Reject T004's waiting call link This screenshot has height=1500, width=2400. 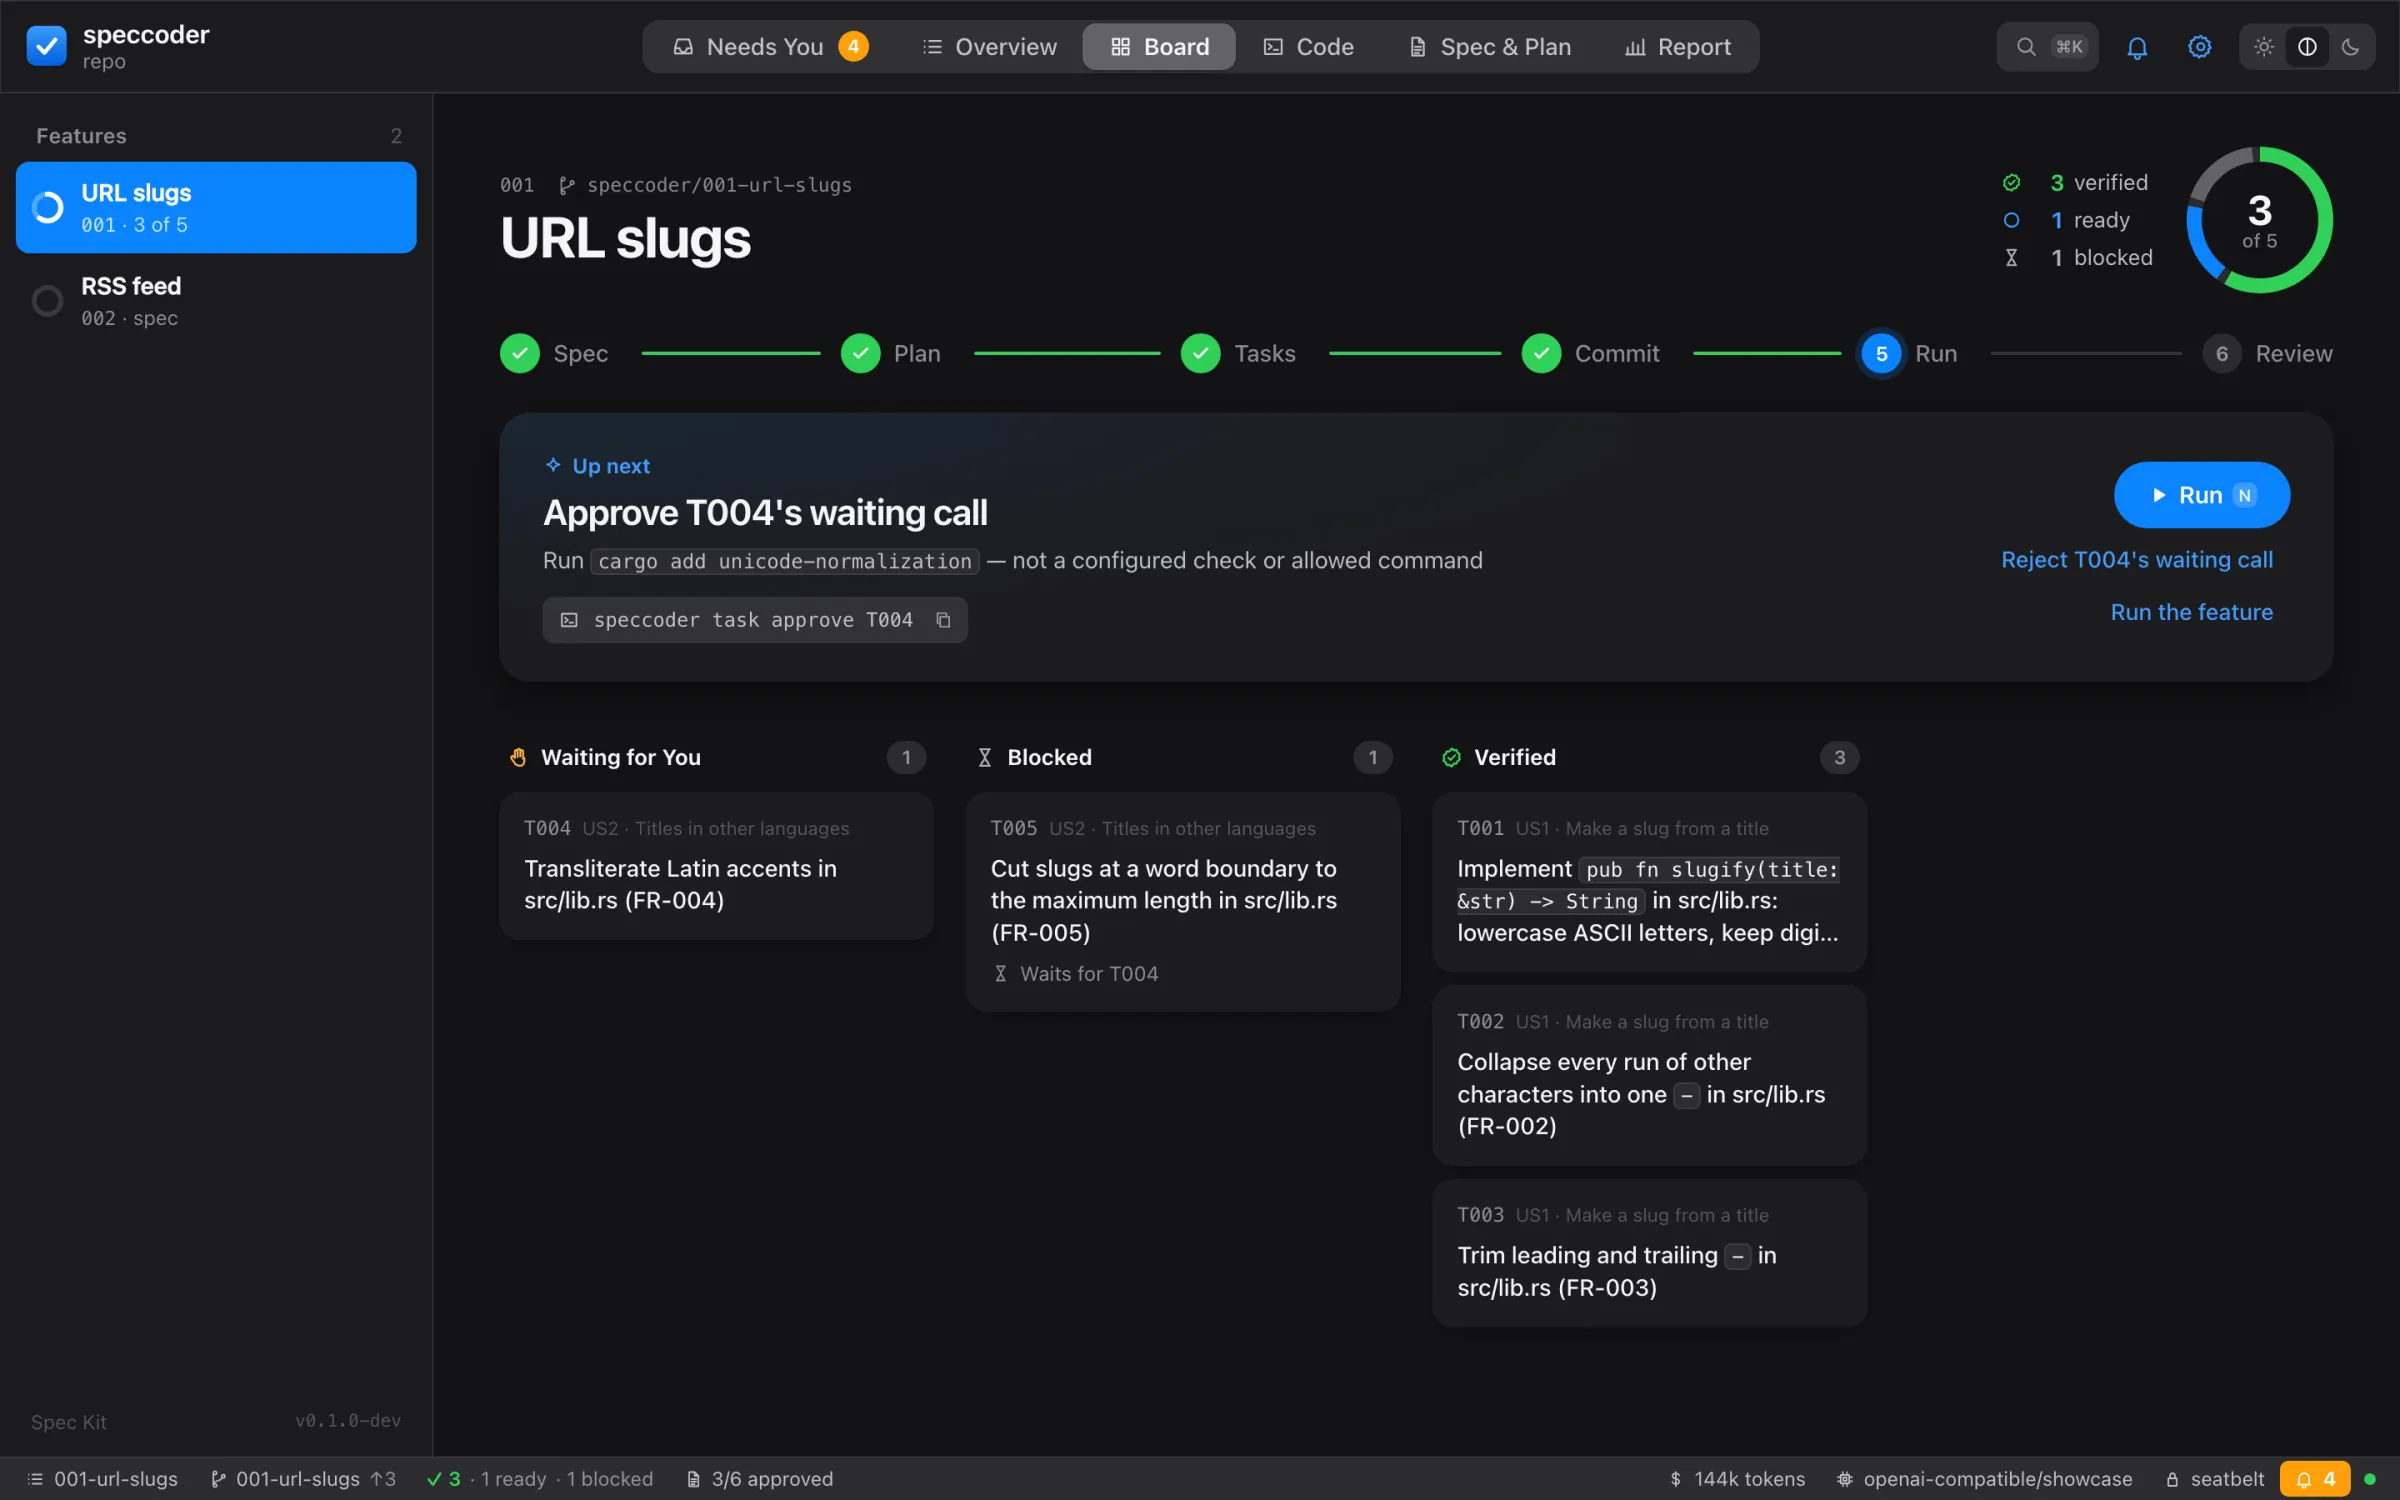point(2136,560)
